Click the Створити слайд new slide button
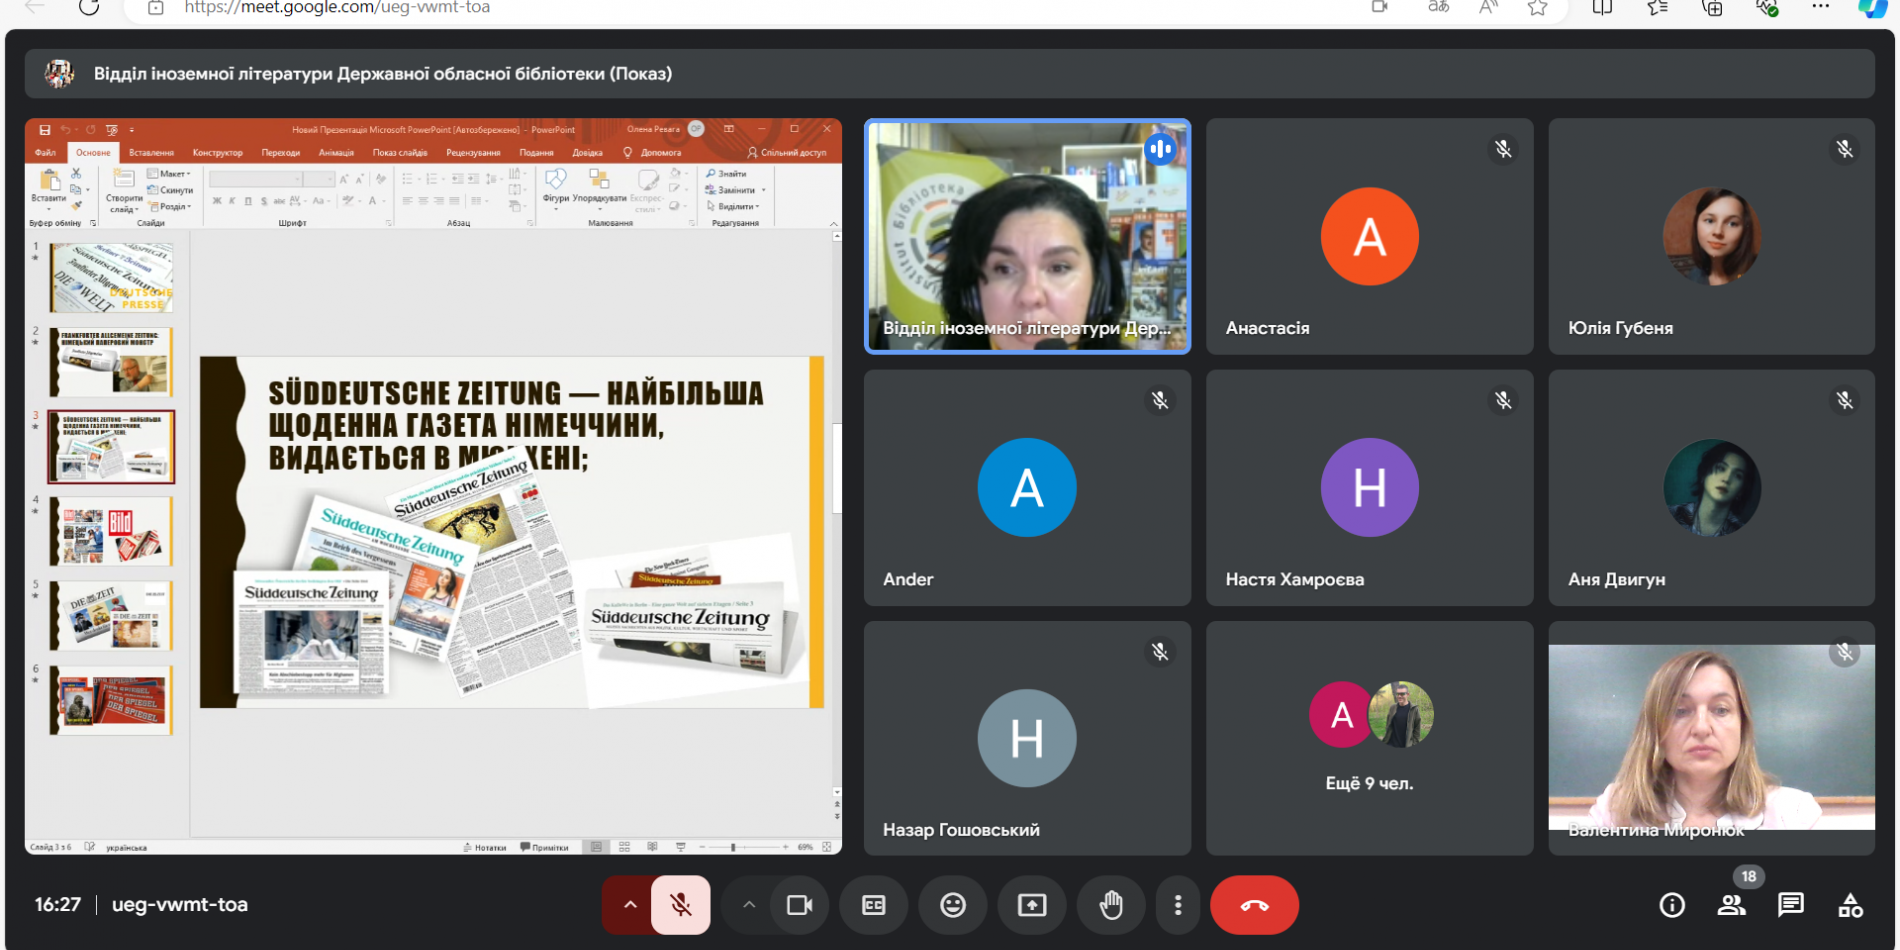Image resolution: width=1900 pixels, height=950 pixels. point(124,190)
